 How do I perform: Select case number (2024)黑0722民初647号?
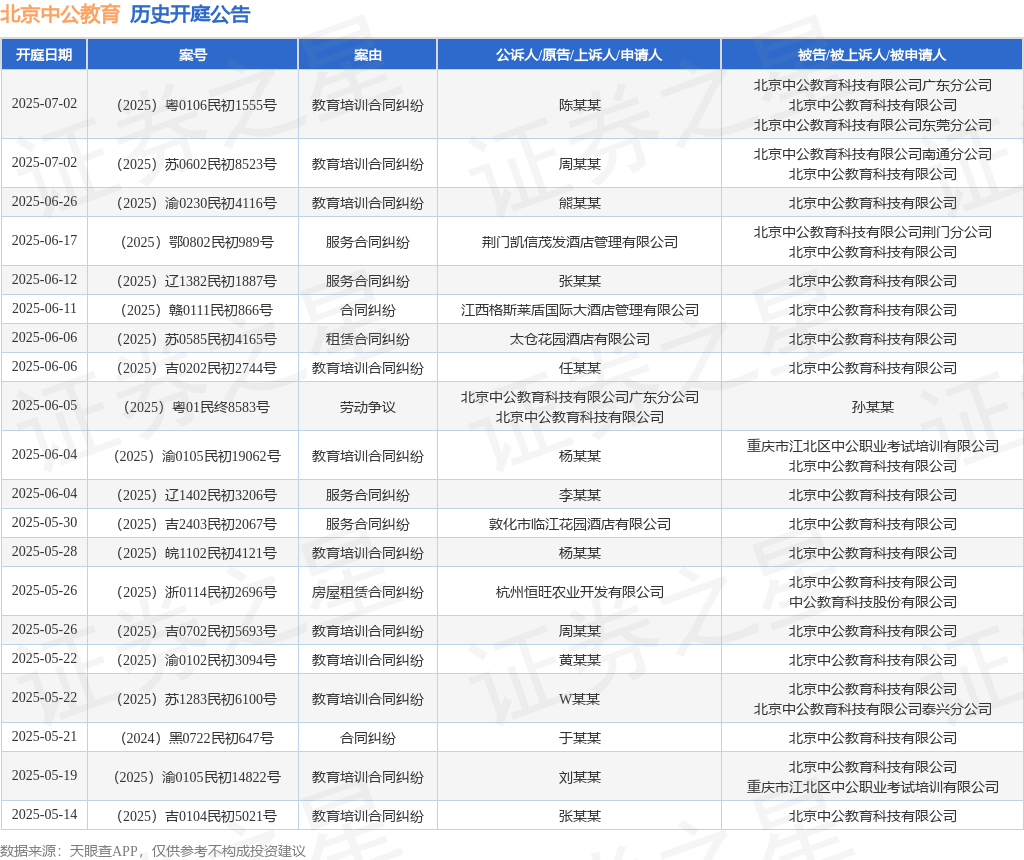click(x=197, y=739)
